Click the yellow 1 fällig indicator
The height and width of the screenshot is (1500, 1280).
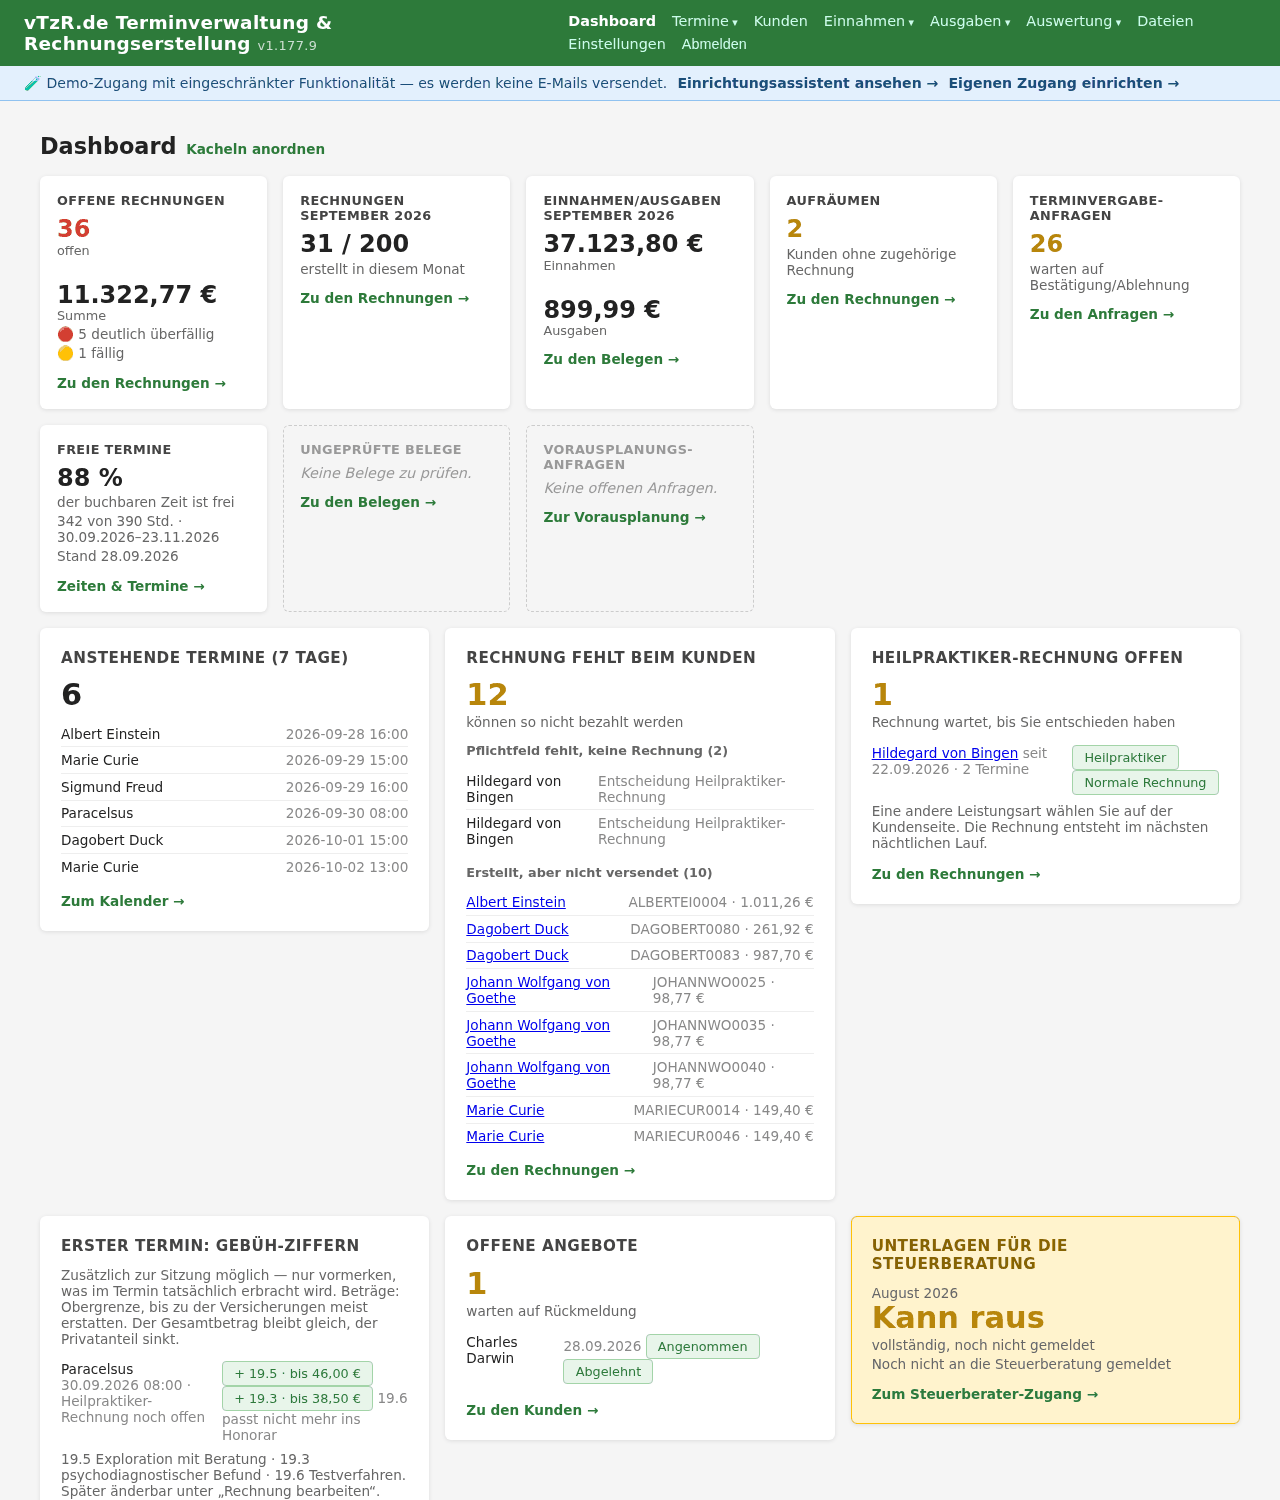point(91,353)
